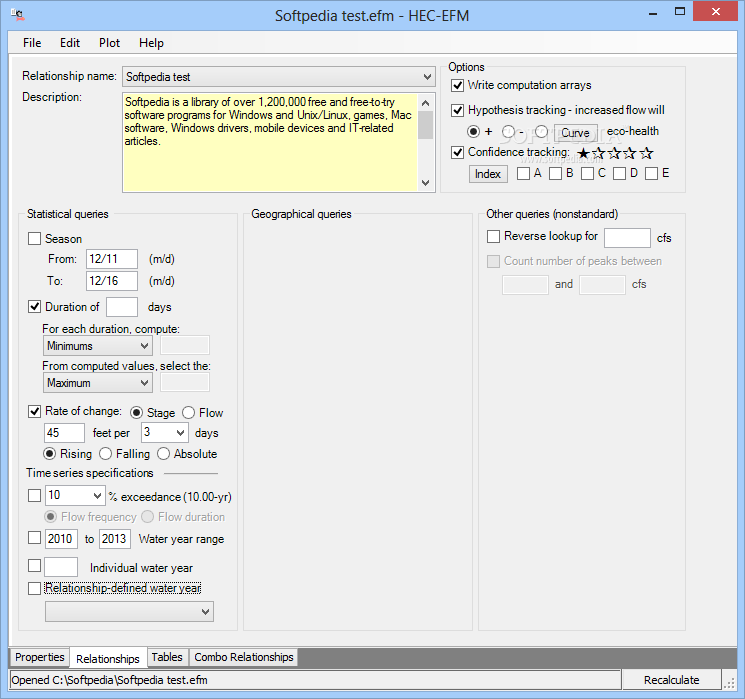Check index box A
This screenshot has height=699, width=745.
tap(523, 173)
